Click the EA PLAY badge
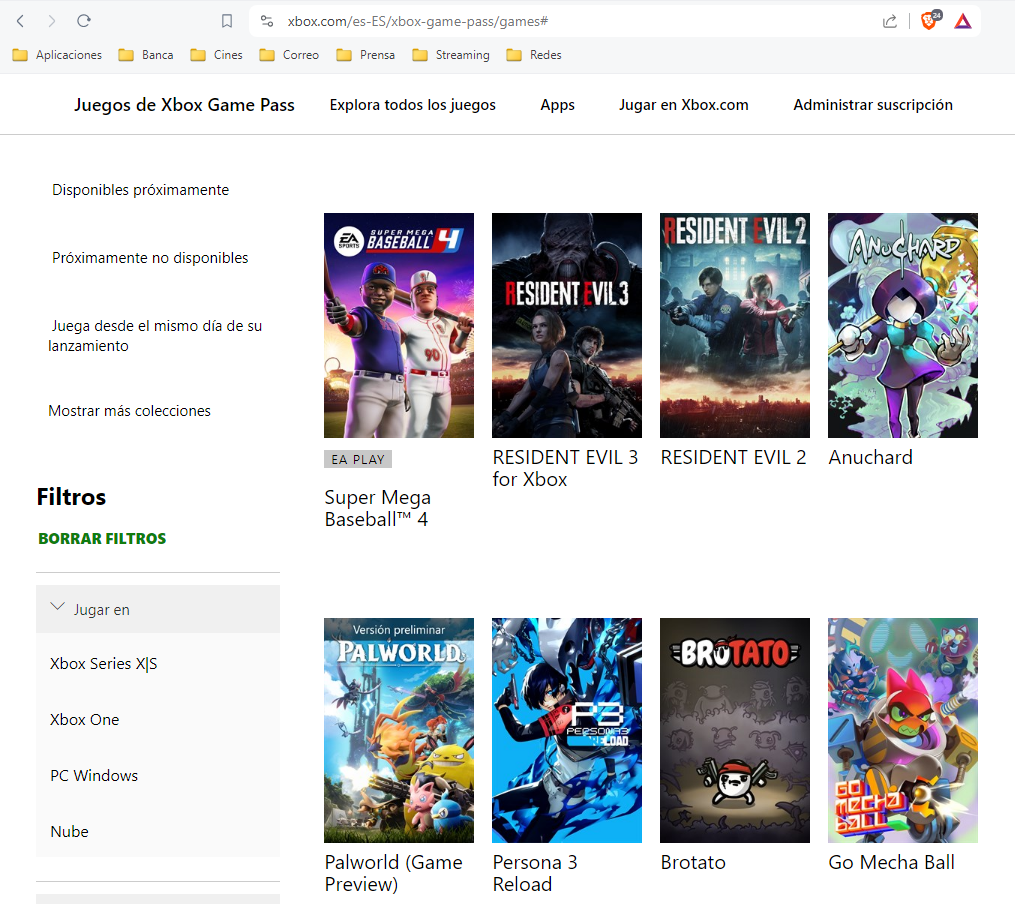Image resolution: width=1015 pixels, height=904 pixels. (x=358, y=459)
